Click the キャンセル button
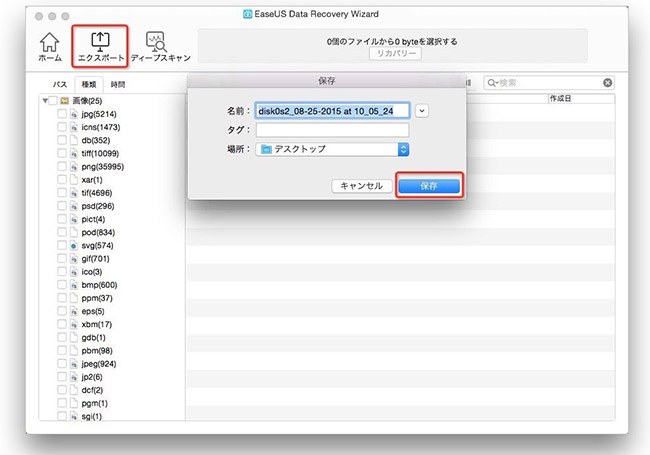 (x=362, y=186)
